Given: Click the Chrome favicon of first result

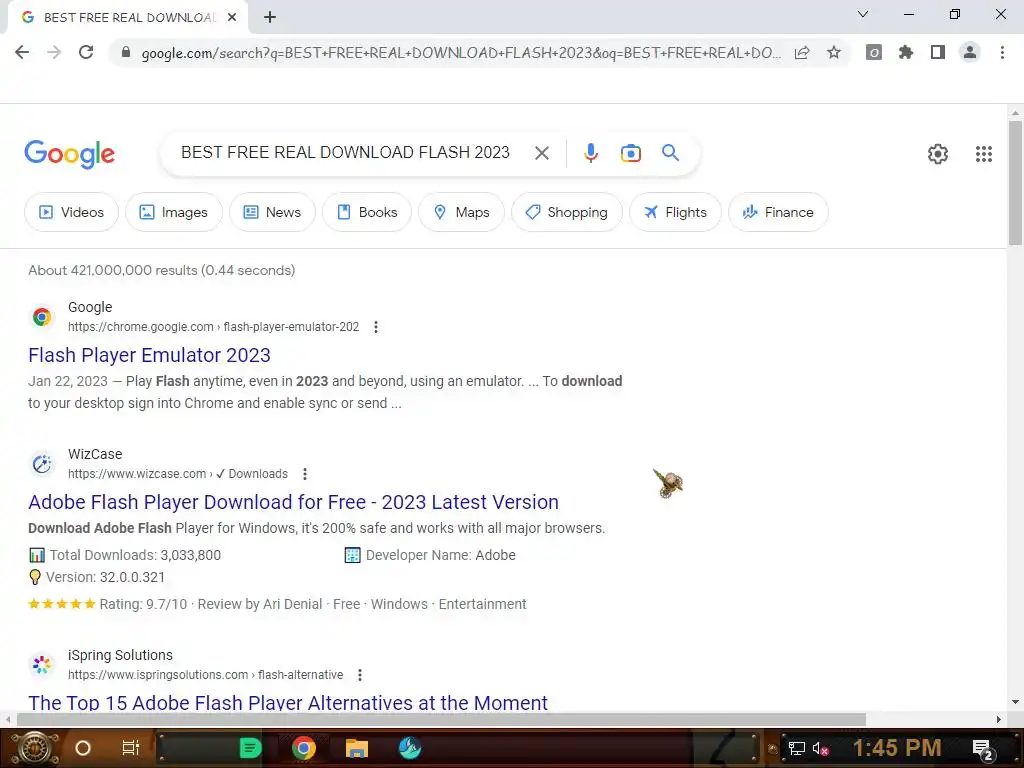Looking at the screenshot, I should [x=42, y=317].
